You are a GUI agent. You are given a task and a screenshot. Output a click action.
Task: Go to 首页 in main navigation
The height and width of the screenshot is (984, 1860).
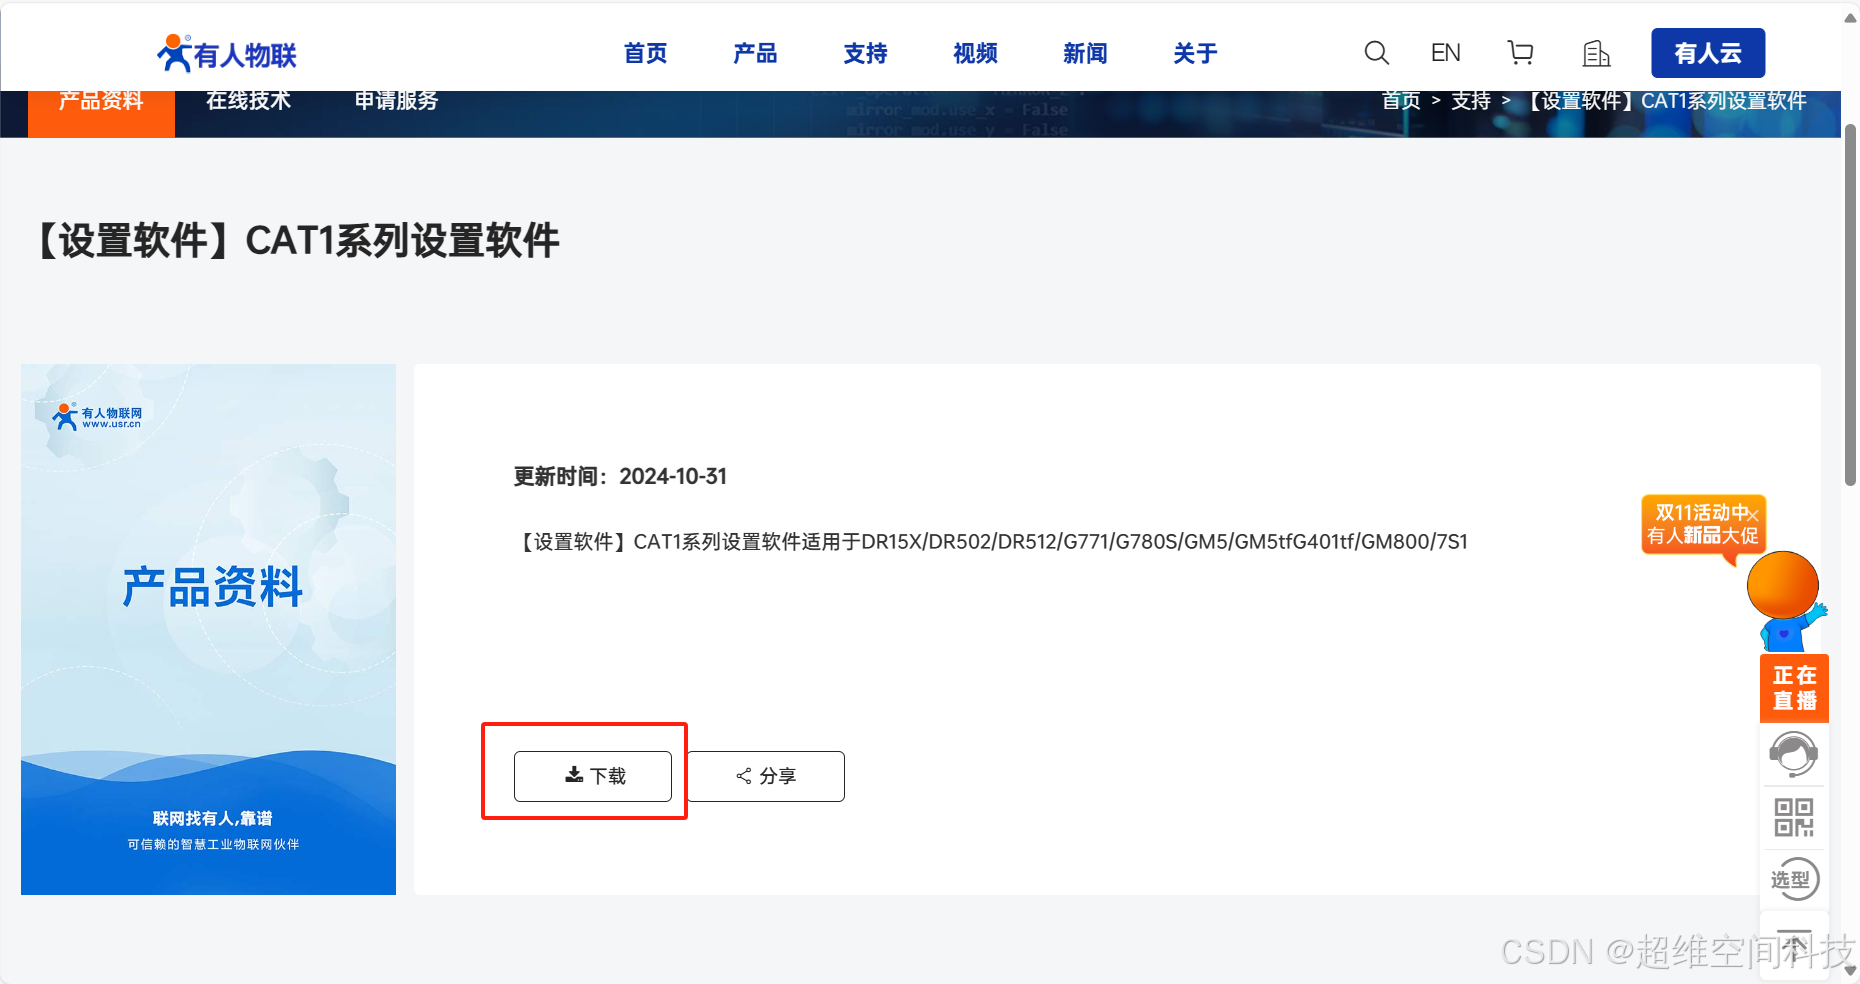[x=645, y=53]
